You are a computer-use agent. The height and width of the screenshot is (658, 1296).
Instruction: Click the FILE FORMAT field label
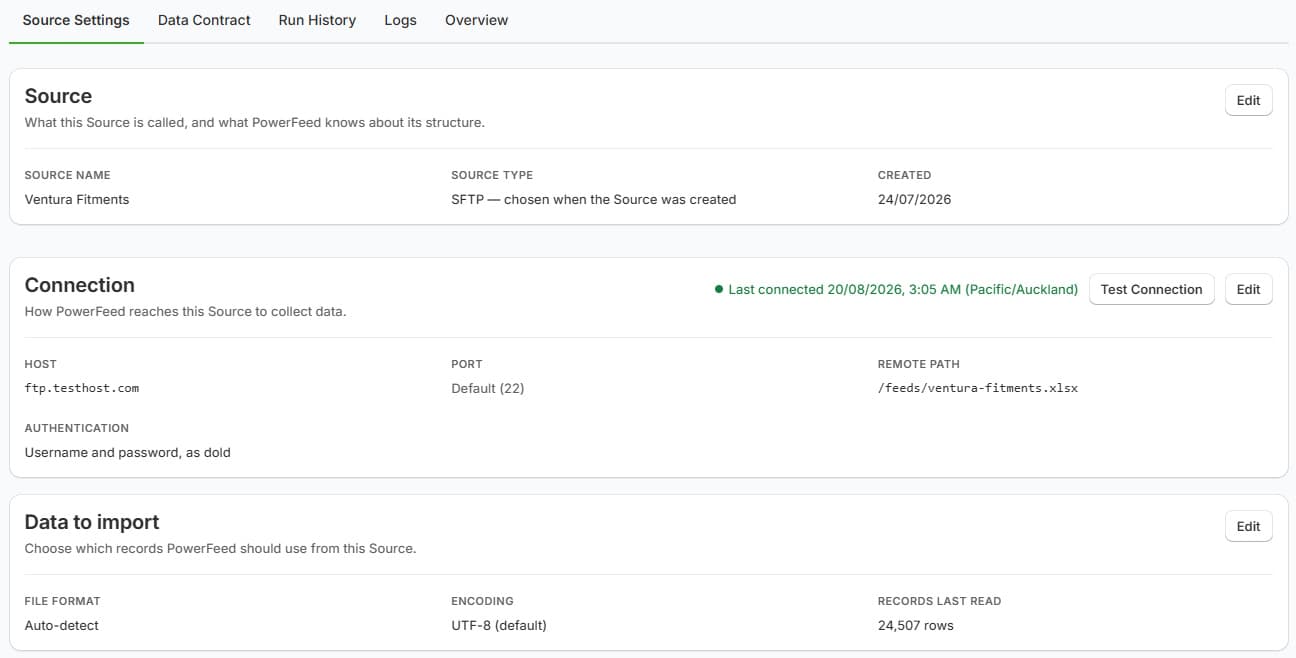pyautogui.click(x=62, y=601)
